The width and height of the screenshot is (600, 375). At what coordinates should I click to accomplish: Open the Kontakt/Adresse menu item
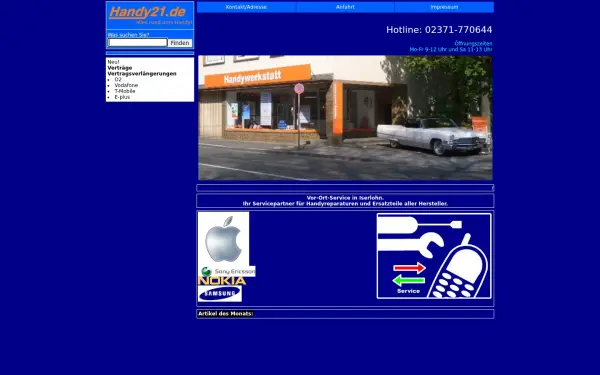coord(246,7)
